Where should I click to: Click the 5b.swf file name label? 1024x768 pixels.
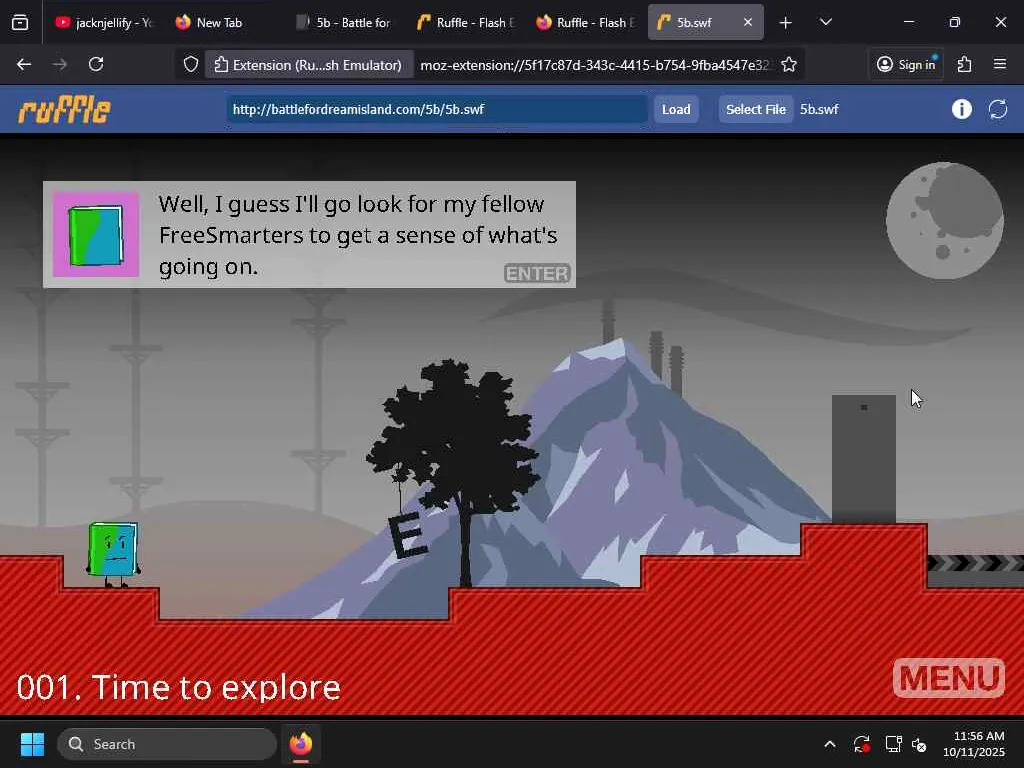[x=819, y=109]
